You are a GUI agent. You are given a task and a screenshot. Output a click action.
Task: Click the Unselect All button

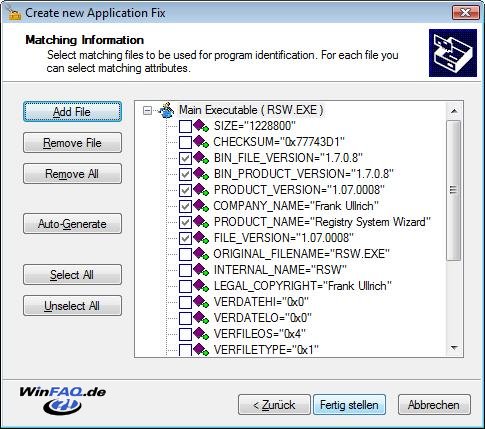click(72, 306)
